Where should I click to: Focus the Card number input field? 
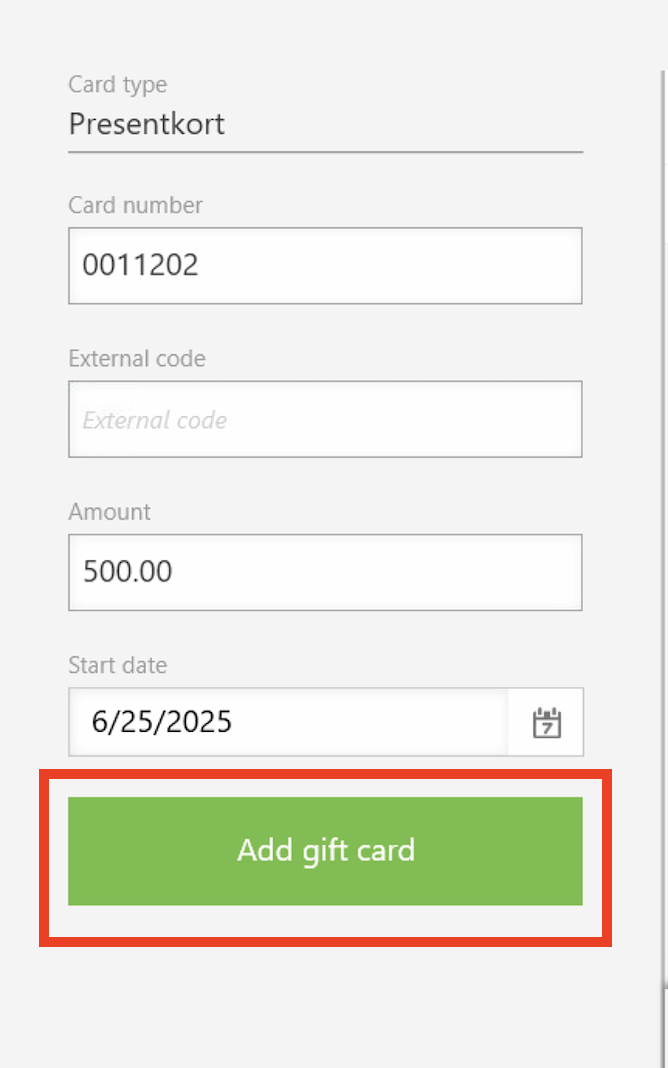tap(325, 266)
